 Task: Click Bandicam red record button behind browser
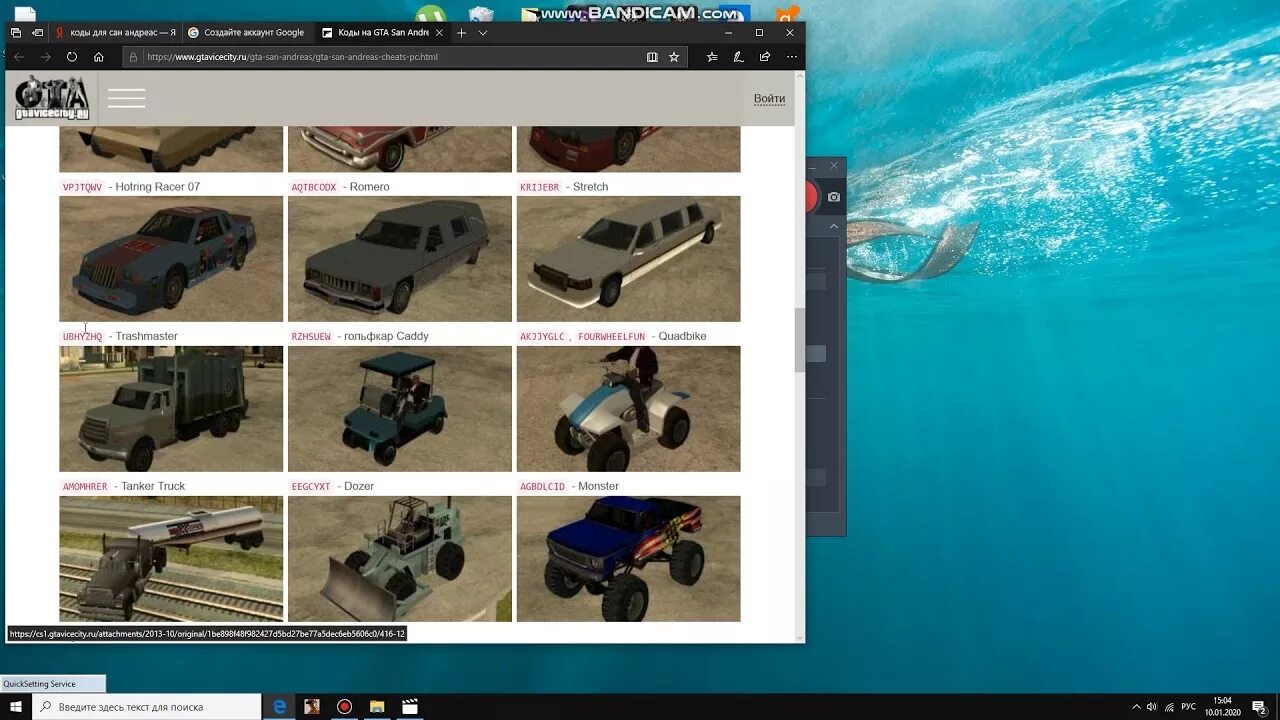point(811,197)
